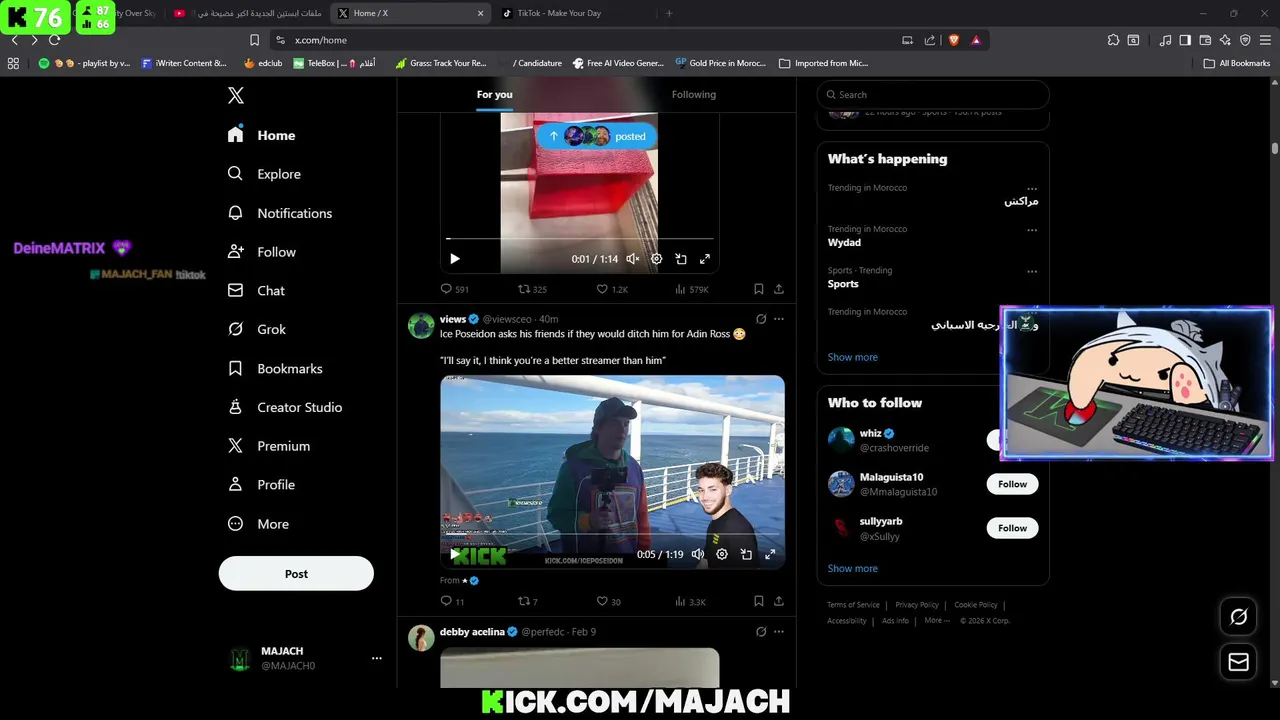Viewport: 1280px width, 720px height.
Task: Open the Messages envelope floating button
Action: [1239, 662]
